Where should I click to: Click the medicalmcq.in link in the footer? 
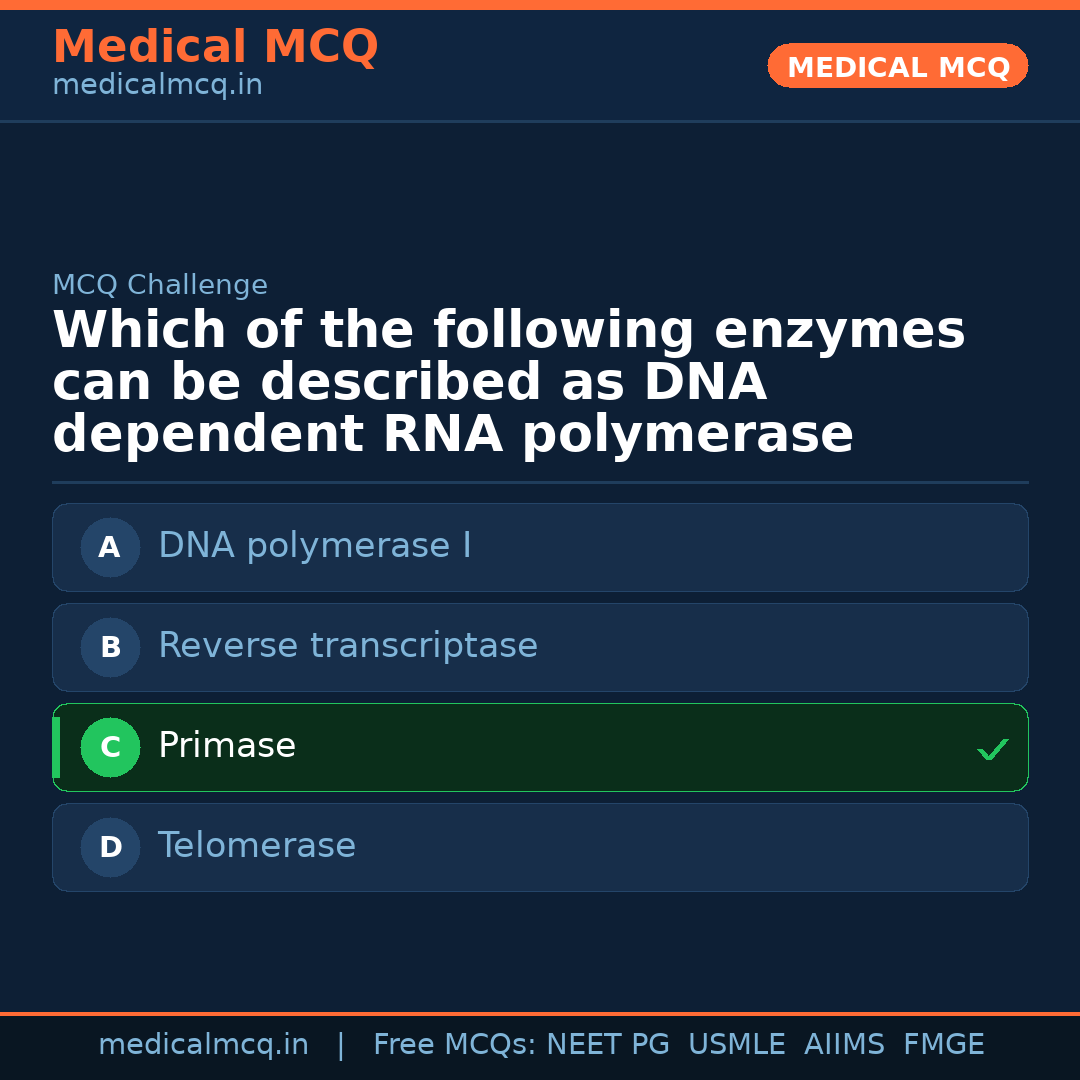click(204, 1044)
